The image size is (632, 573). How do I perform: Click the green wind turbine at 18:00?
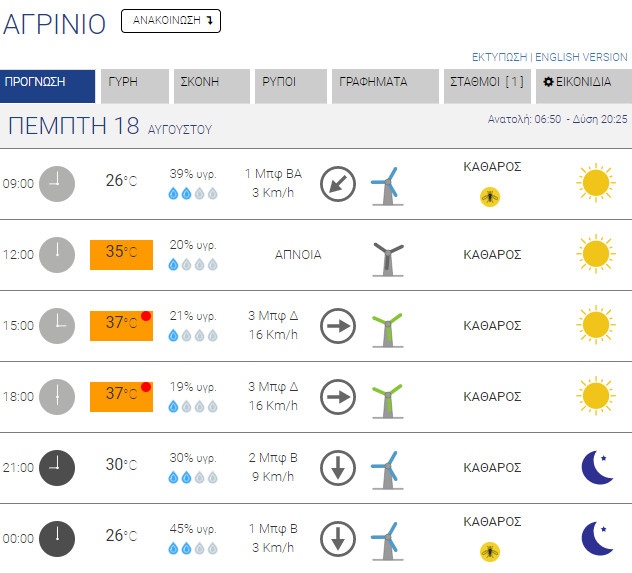(387, 397)
